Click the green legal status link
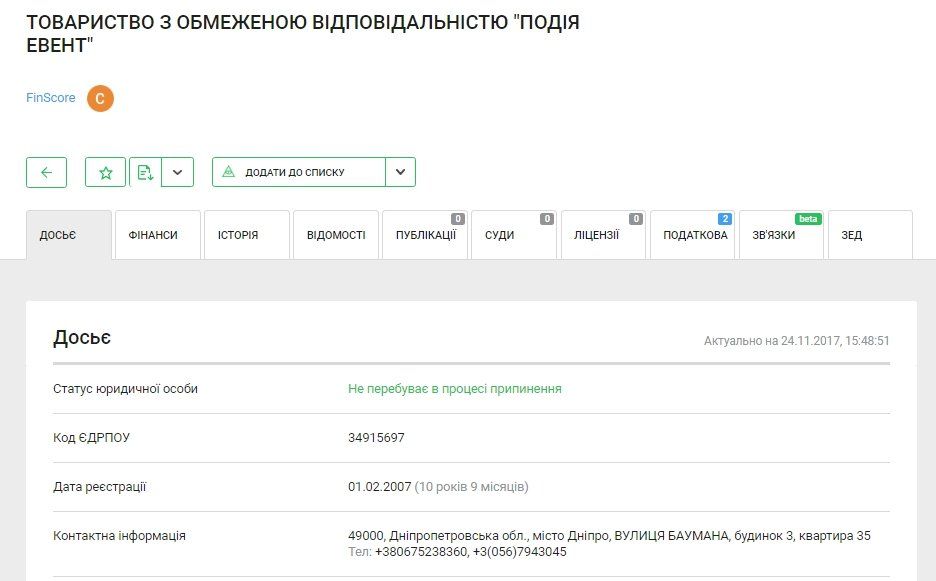 pos(452,388)
